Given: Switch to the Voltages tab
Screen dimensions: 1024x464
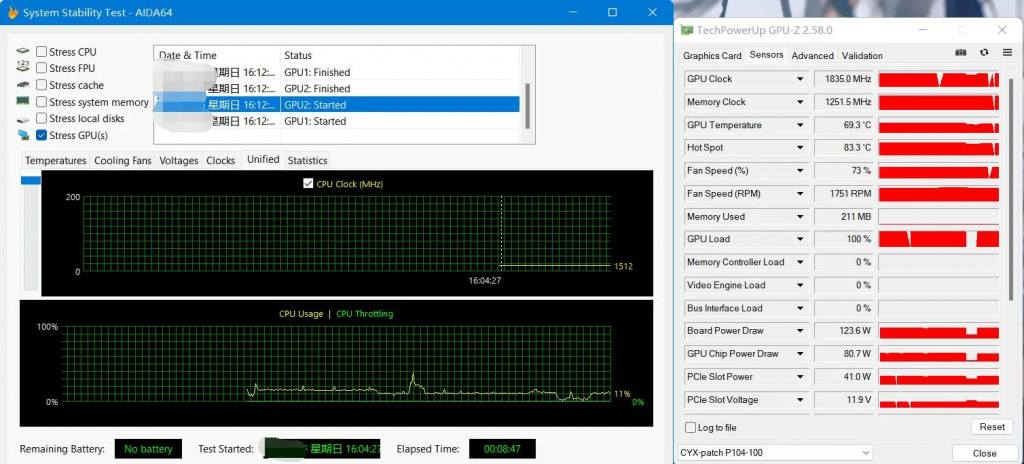Looking at the screenshot, I should 179,160.
